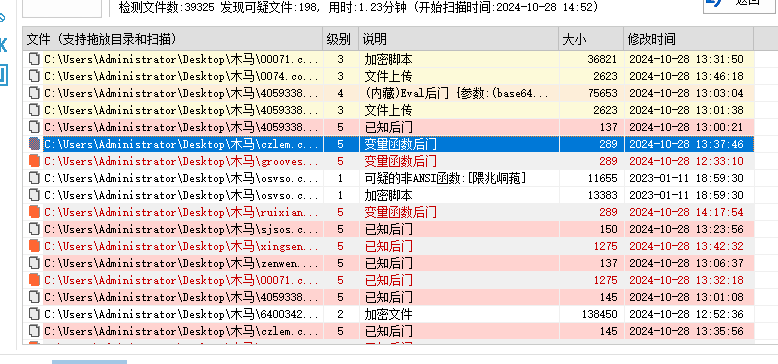Screen dimensions: 778x364
Task: Sort by the 大小 column header
Action: click(591, 39)
